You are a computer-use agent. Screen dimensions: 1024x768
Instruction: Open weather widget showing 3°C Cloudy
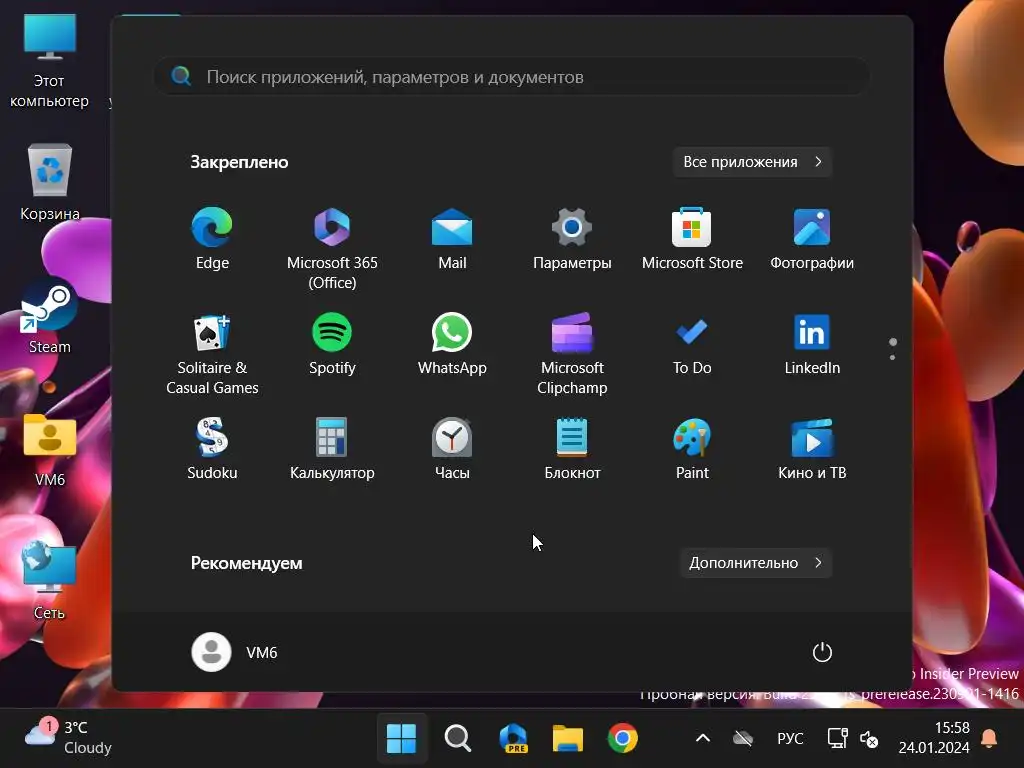[69, 737]
